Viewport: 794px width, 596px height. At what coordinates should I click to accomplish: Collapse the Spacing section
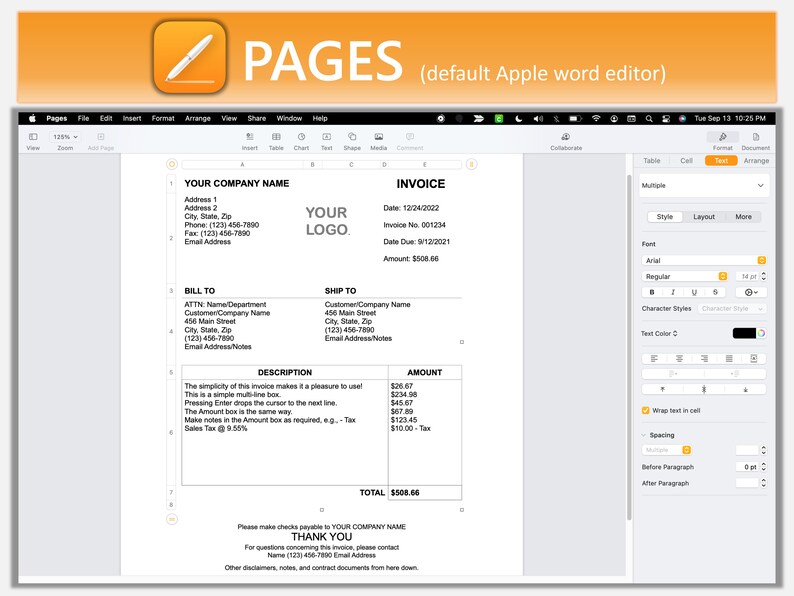pos(644,435)
